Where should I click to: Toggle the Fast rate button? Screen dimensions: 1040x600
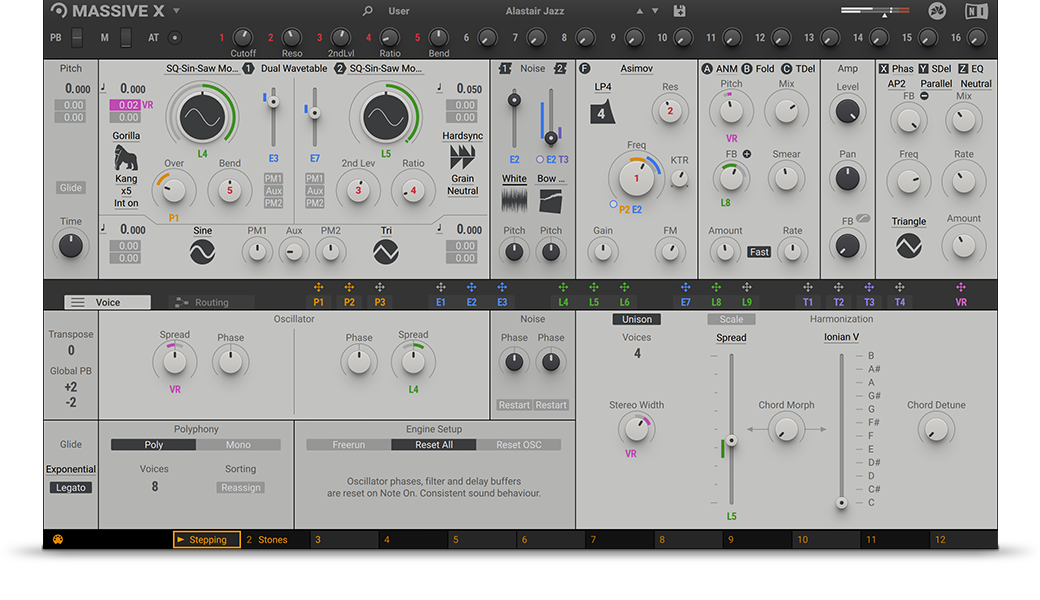tap(759, 252)
